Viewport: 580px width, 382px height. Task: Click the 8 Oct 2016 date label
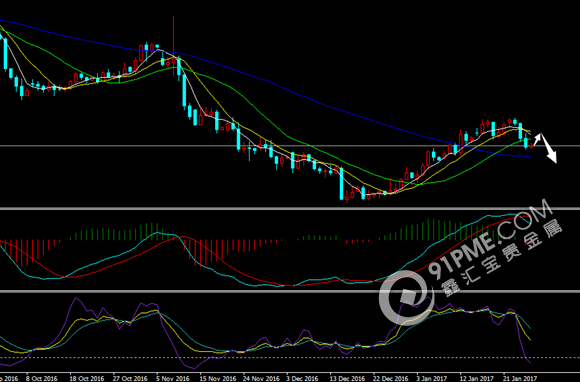[x=42, y=378]
